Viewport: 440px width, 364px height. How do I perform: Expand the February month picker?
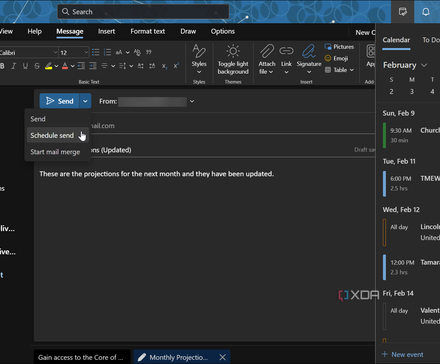[x=424, y=65]
